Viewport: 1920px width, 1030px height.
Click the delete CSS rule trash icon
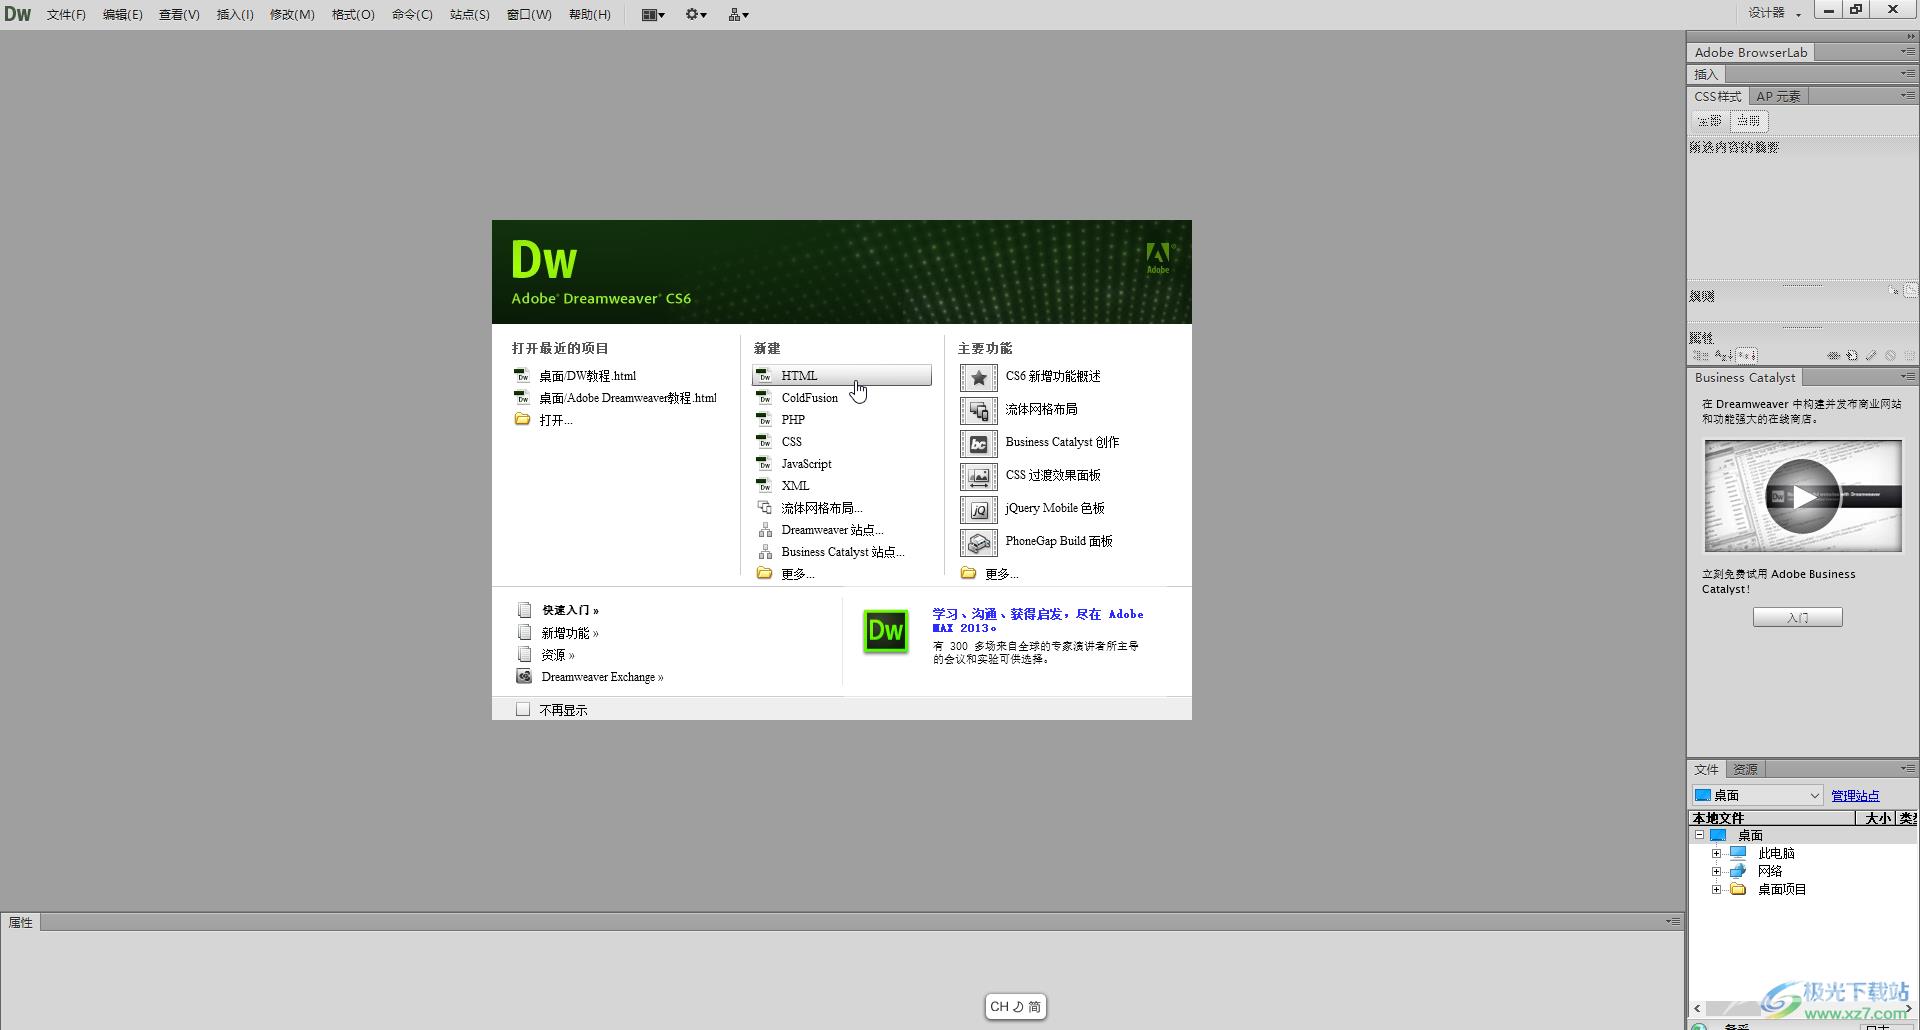pos(1909,355)
